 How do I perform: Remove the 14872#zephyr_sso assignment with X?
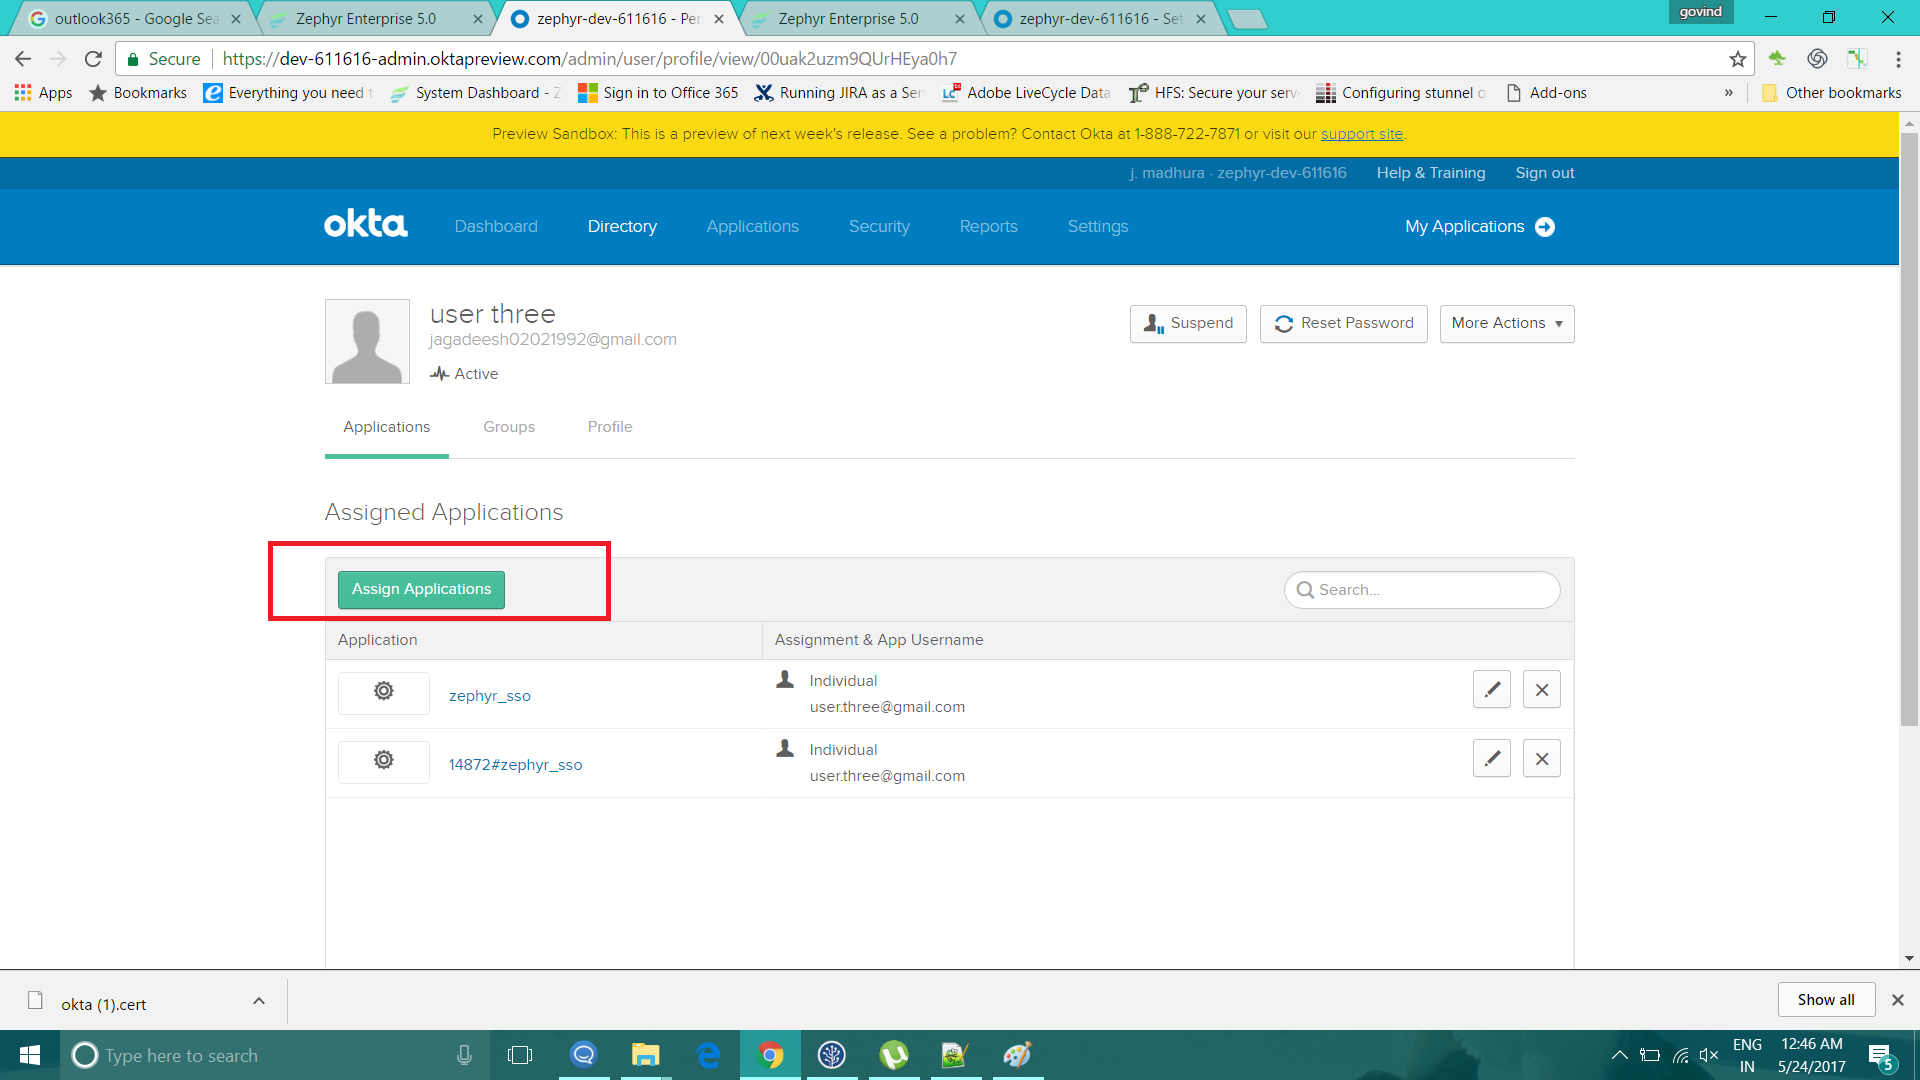(1541, 759)
